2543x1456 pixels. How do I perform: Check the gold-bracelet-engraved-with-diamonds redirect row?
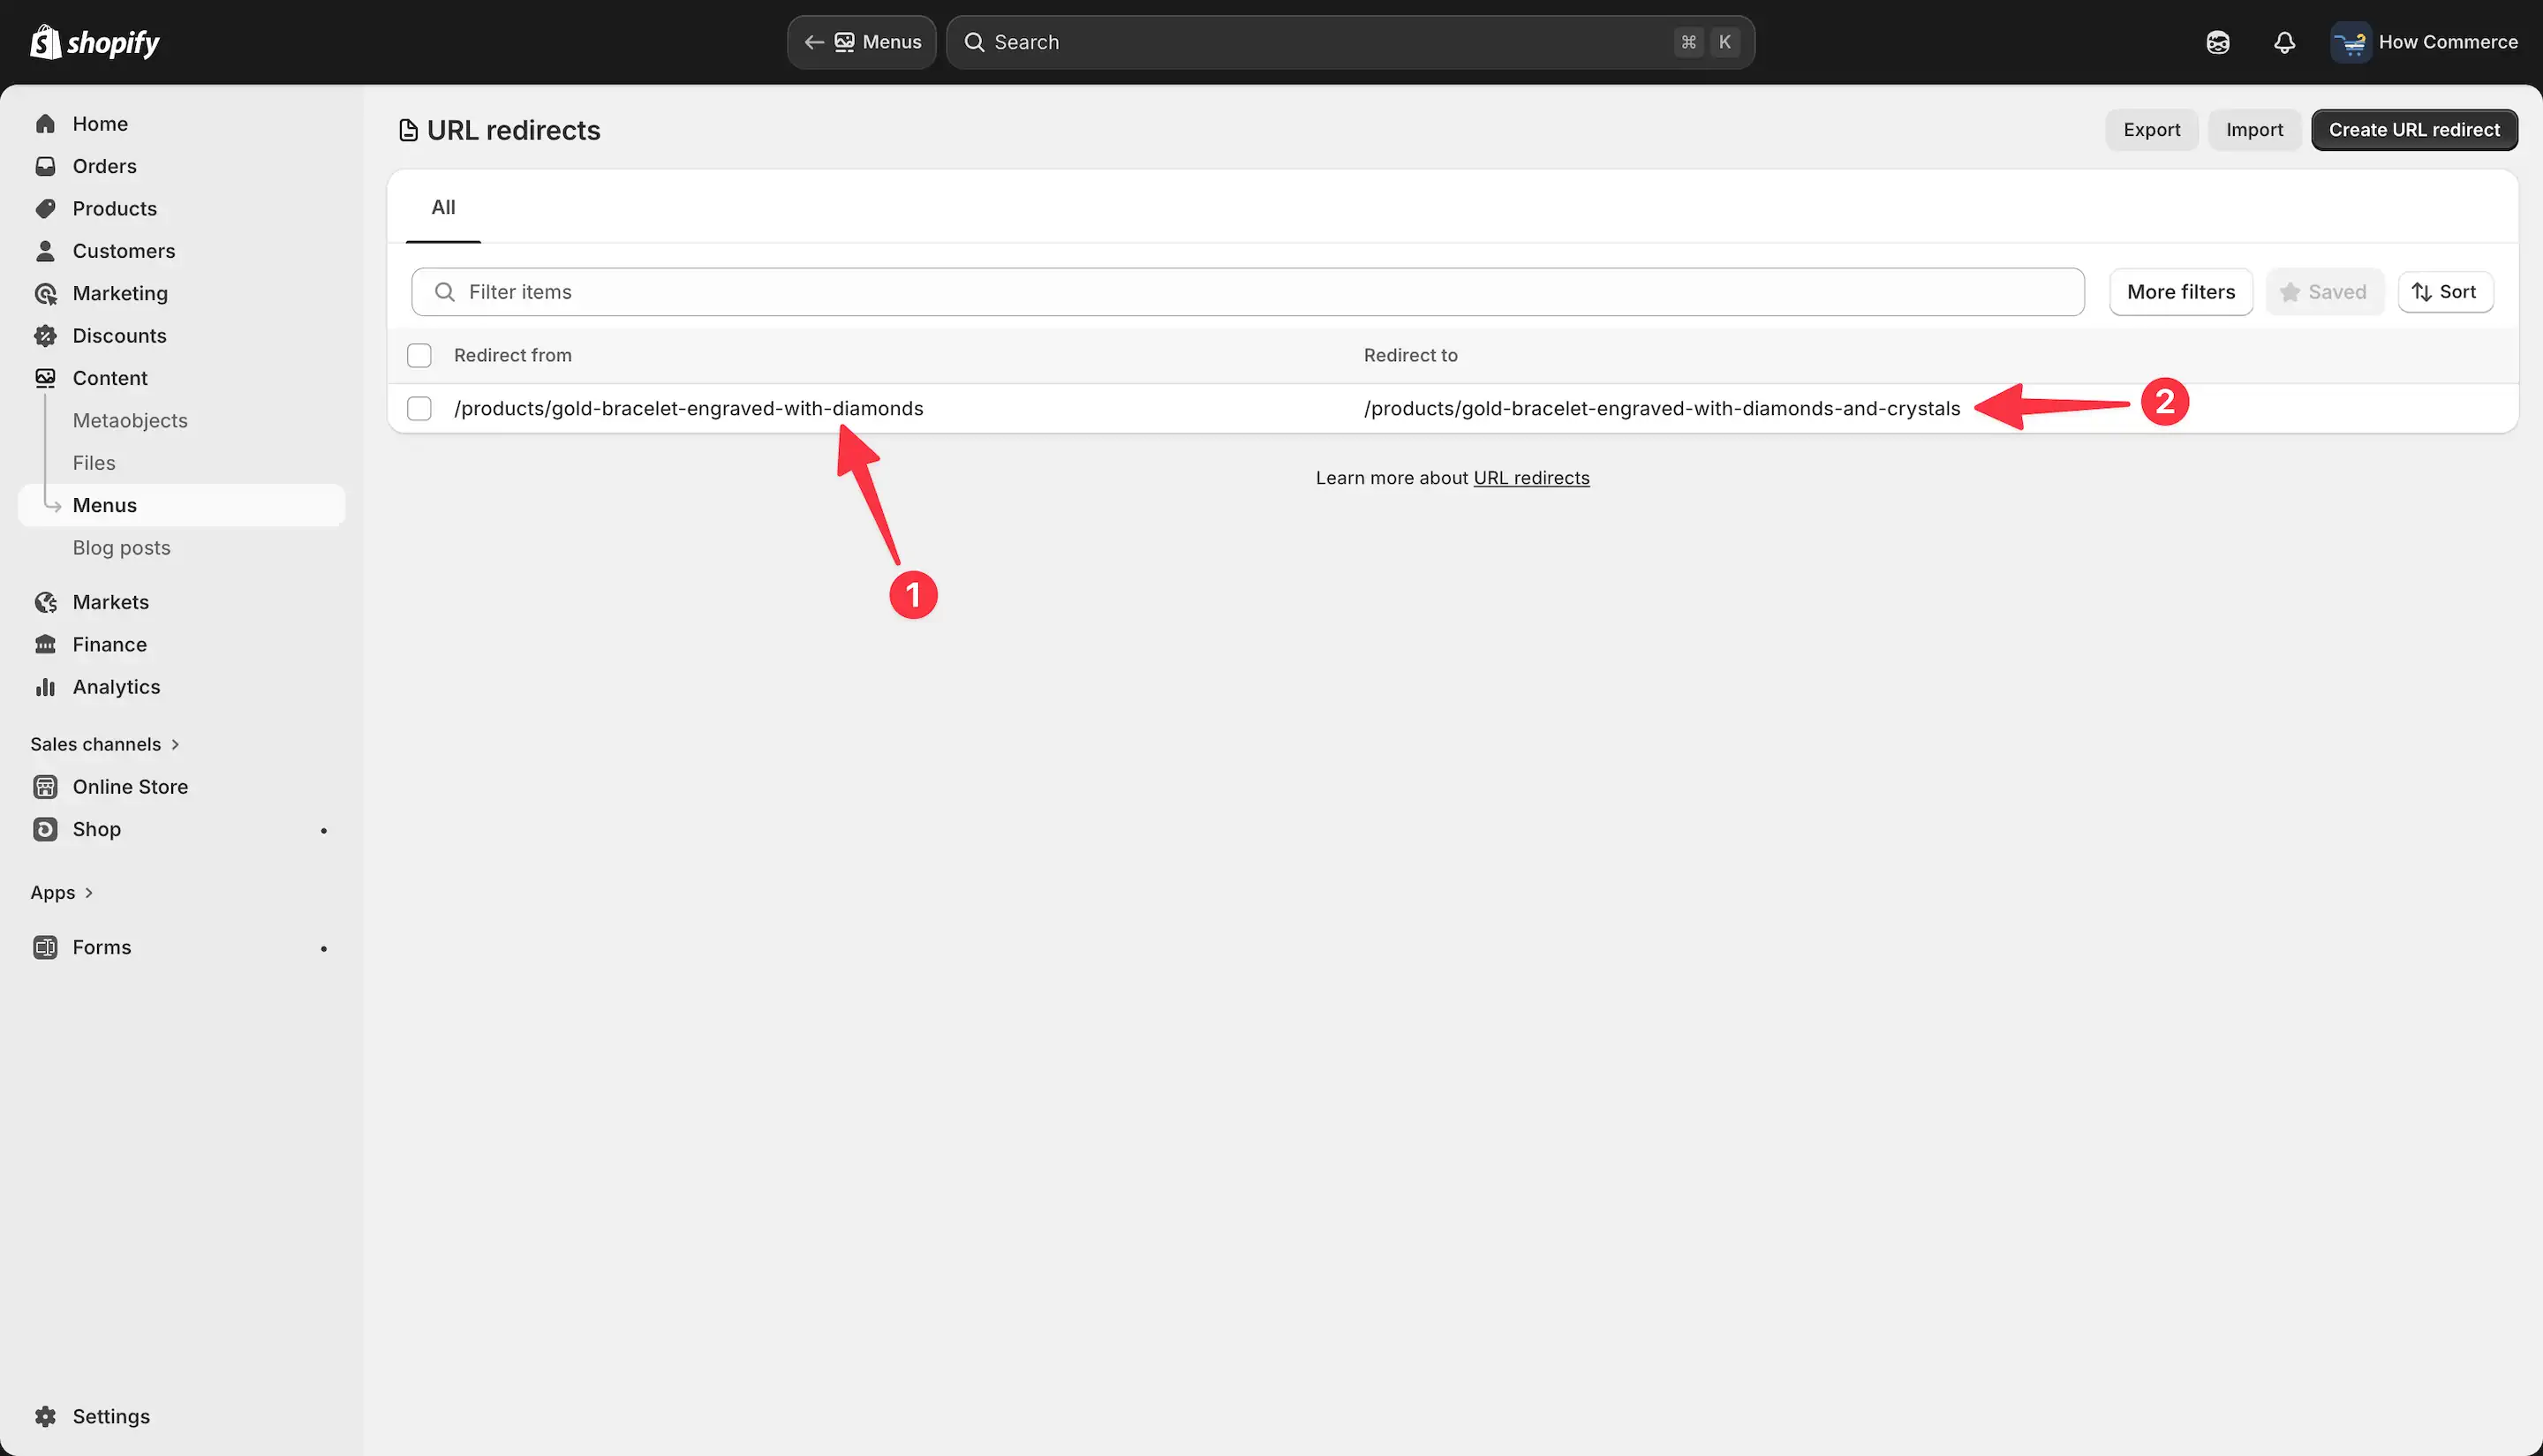pos(419,408)
